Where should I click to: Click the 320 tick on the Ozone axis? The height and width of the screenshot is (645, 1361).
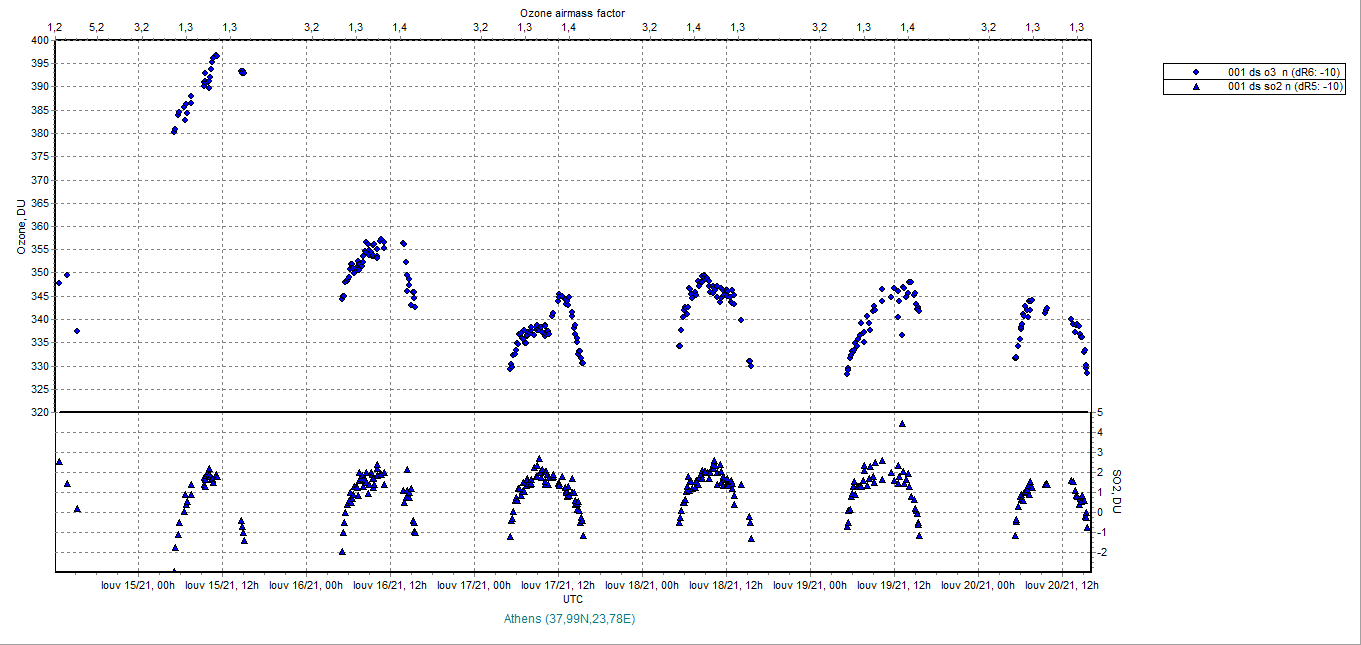click(x=39, y=412)
